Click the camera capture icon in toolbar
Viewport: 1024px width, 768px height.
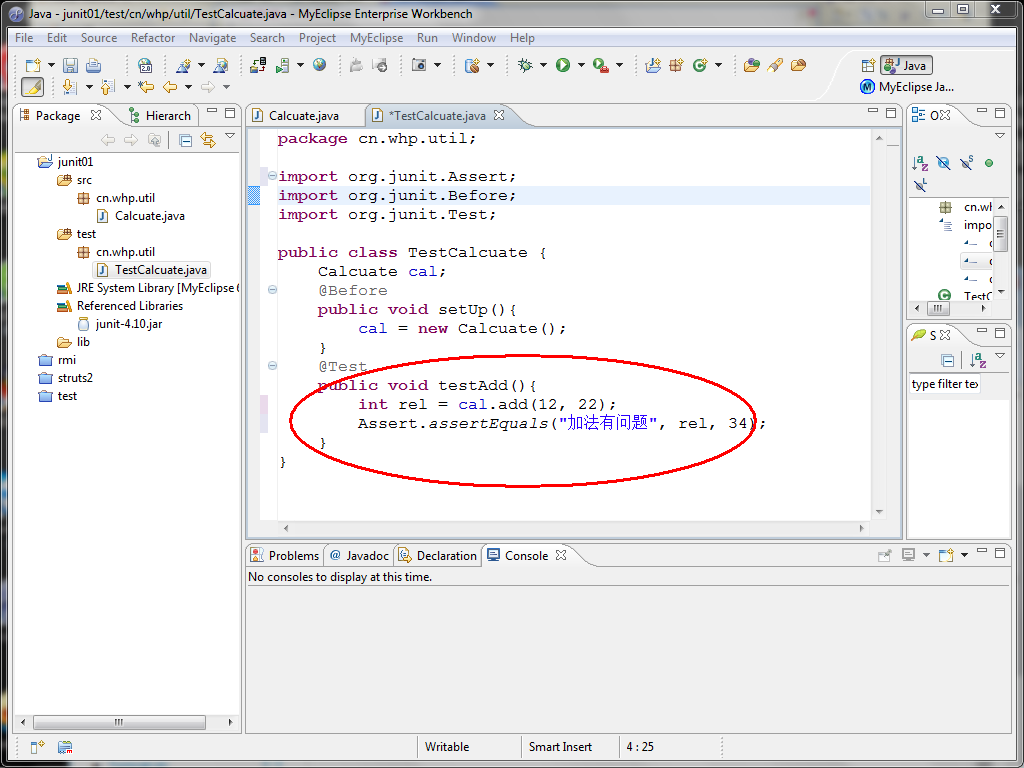click(419, 65)
